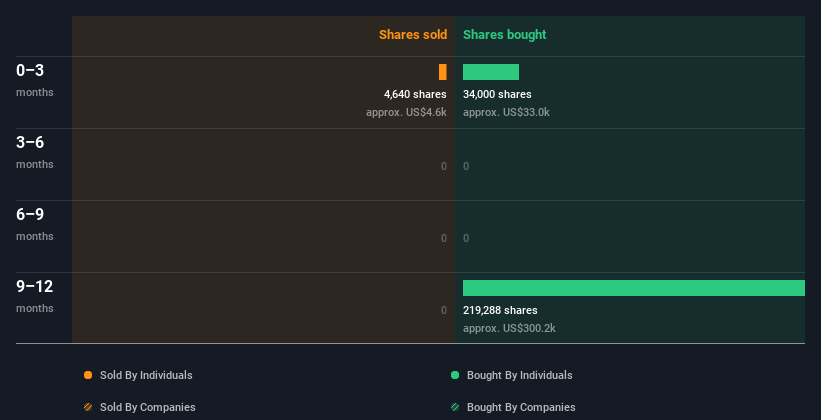Viewport: 821px width, 420px height.
Task: Click the 6–9 months sold zero value
Action: click(443, 238)
